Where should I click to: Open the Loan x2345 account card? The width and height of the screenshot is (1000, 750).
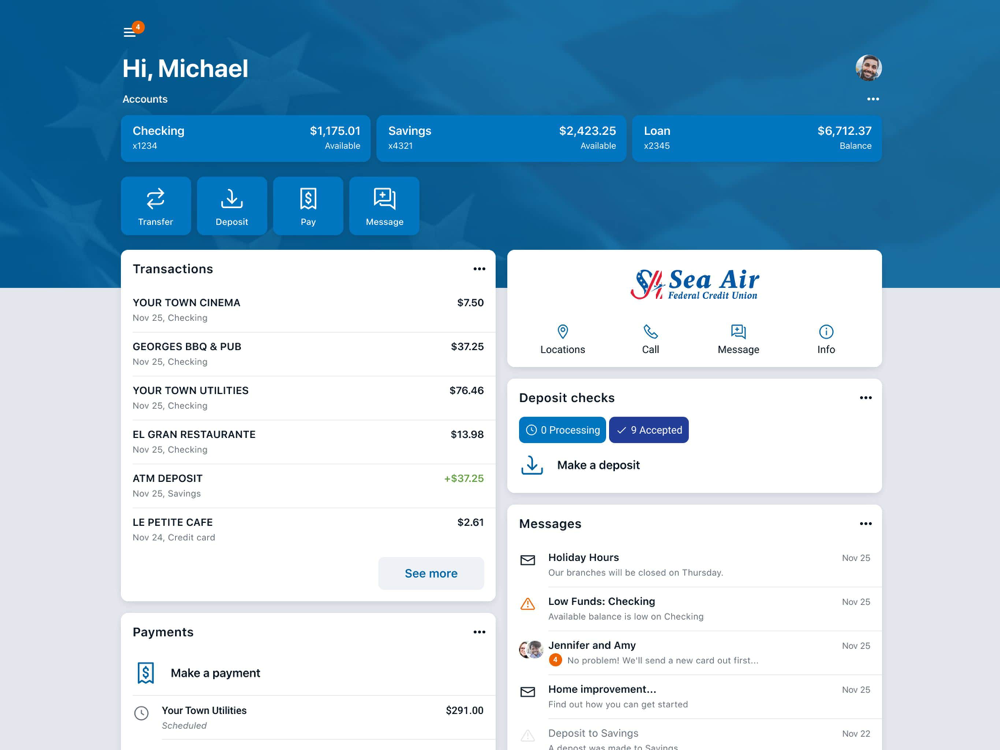point(757,138)
